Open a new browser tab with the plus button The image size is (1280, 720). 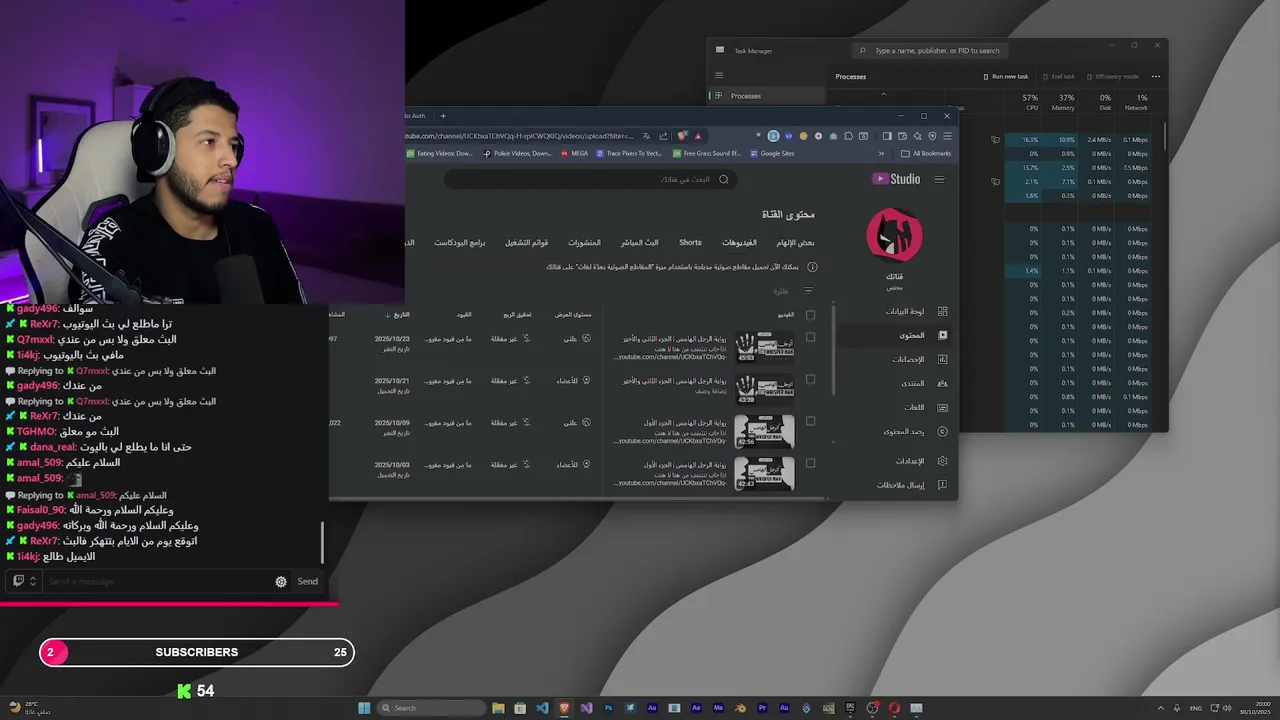tap(443, 116)
